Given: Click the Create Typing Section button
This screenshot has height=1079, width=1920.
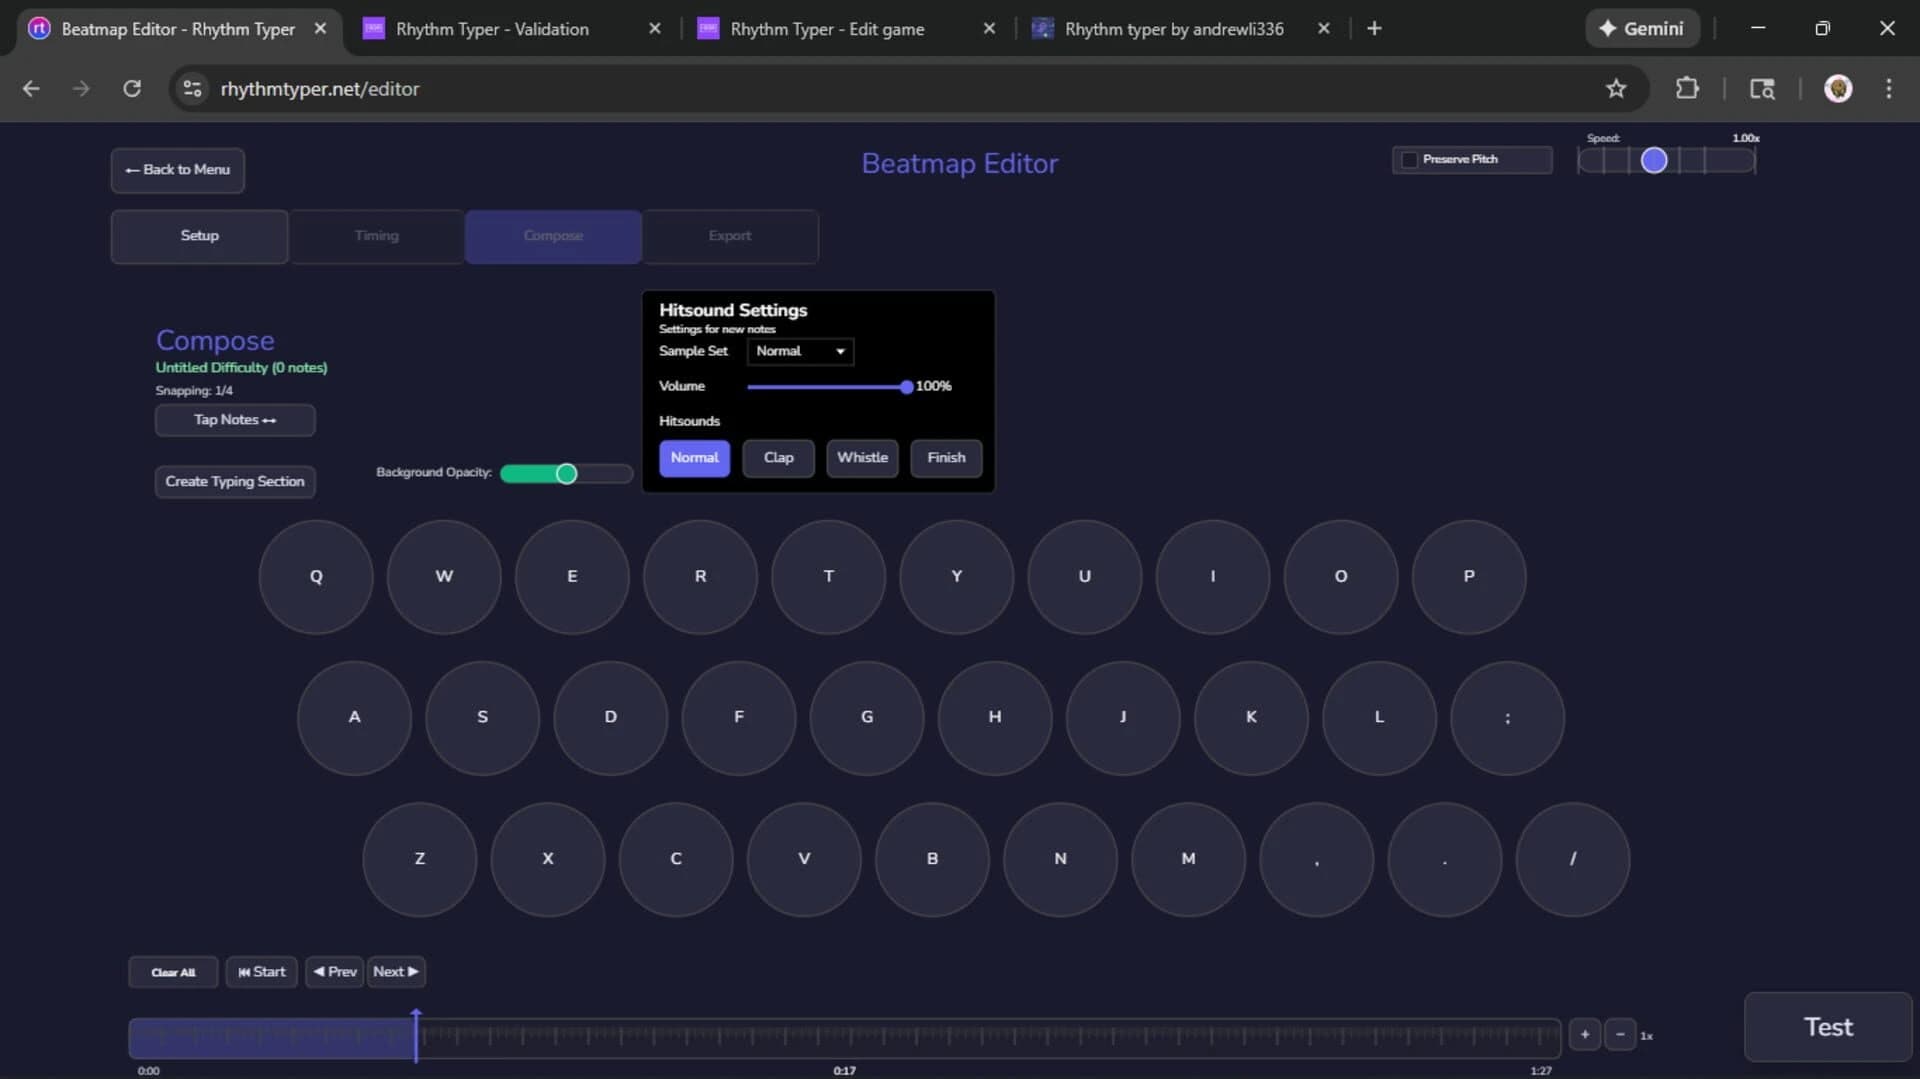Looking at the screenshot, I should [x=234, y=481].
